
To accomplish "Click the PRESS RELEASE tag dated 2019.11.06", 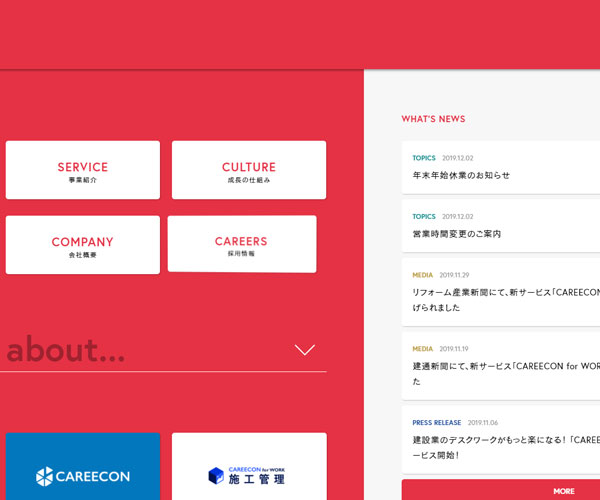I will tap(436, 423).
